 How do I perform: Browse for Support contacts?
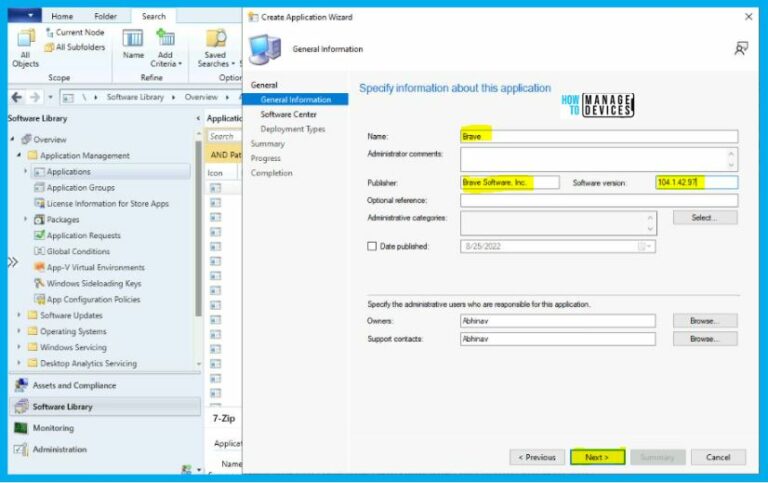(705, 339)
